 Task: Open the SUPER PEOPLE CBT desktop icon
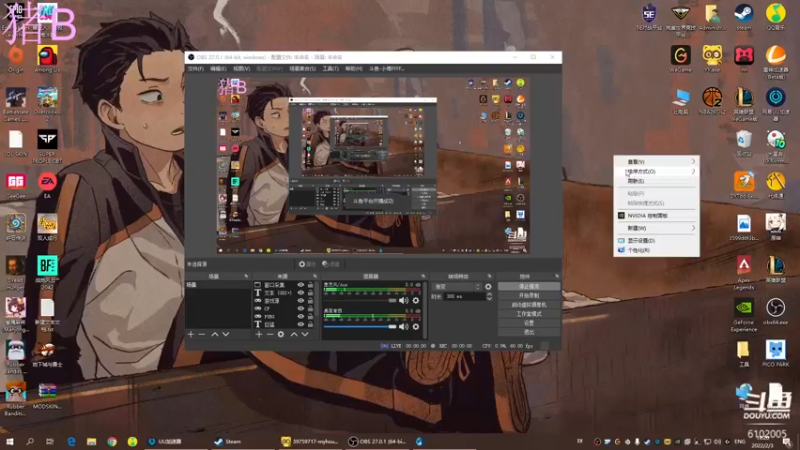click(x=47, y=147)
